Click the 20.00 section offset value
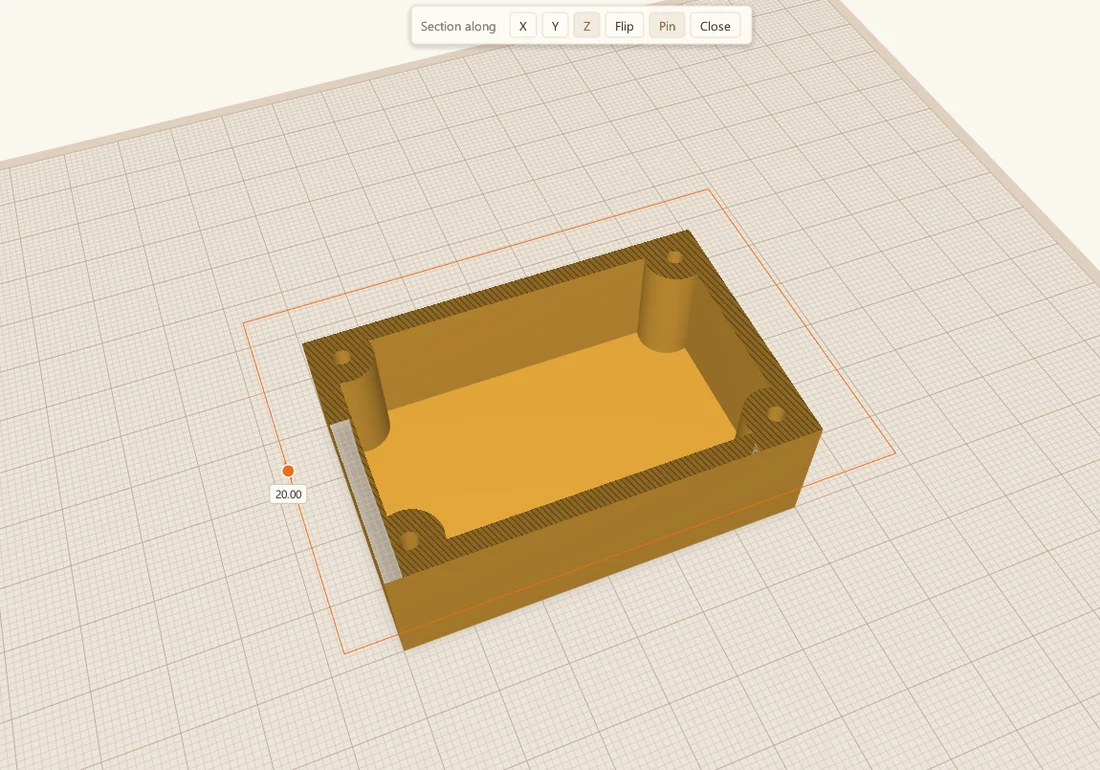The width and height of the screenshot is (1100, 770). (x=288, y=494)
